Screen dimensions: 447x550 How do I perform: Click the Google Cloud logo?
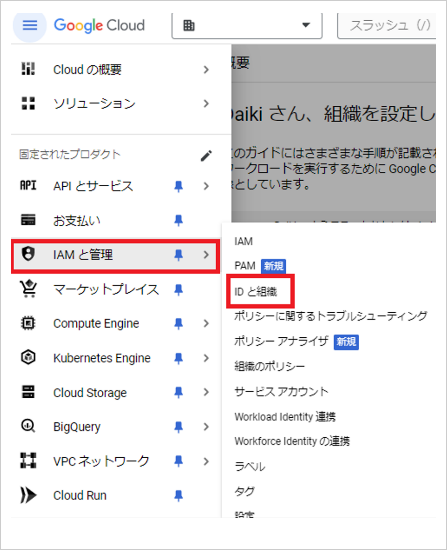click(99, 26)
